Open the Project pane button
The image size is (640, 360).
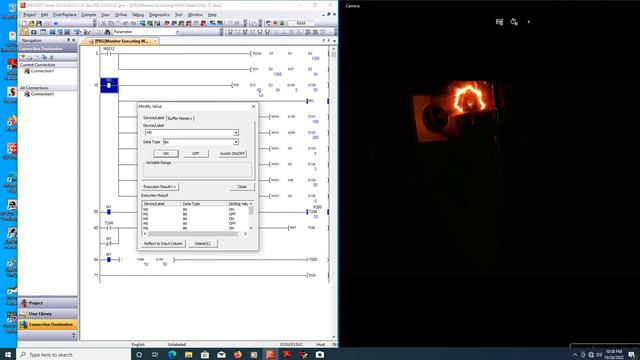point(47,303)
